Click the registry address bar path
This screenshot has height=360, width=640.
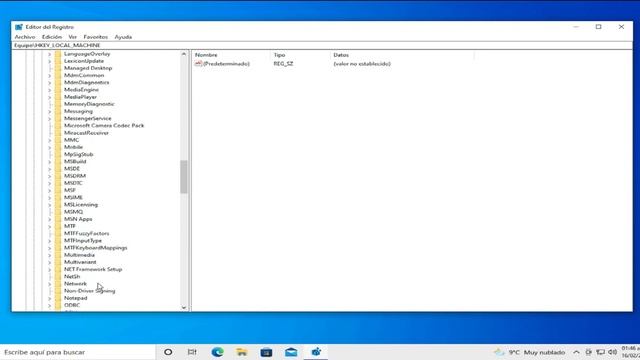point(57,45)
